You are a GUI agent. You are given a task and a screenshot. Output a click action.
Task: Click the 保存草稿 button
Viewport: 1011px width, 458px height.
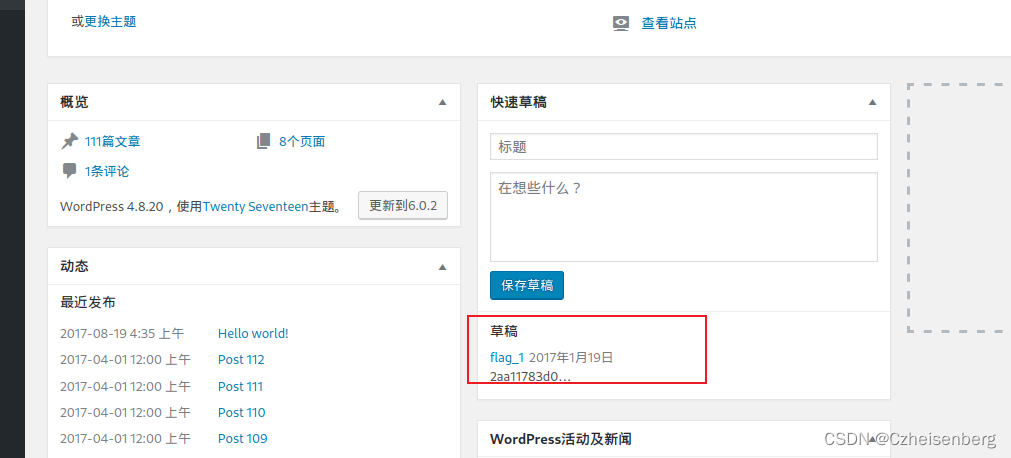click(527, 285)
